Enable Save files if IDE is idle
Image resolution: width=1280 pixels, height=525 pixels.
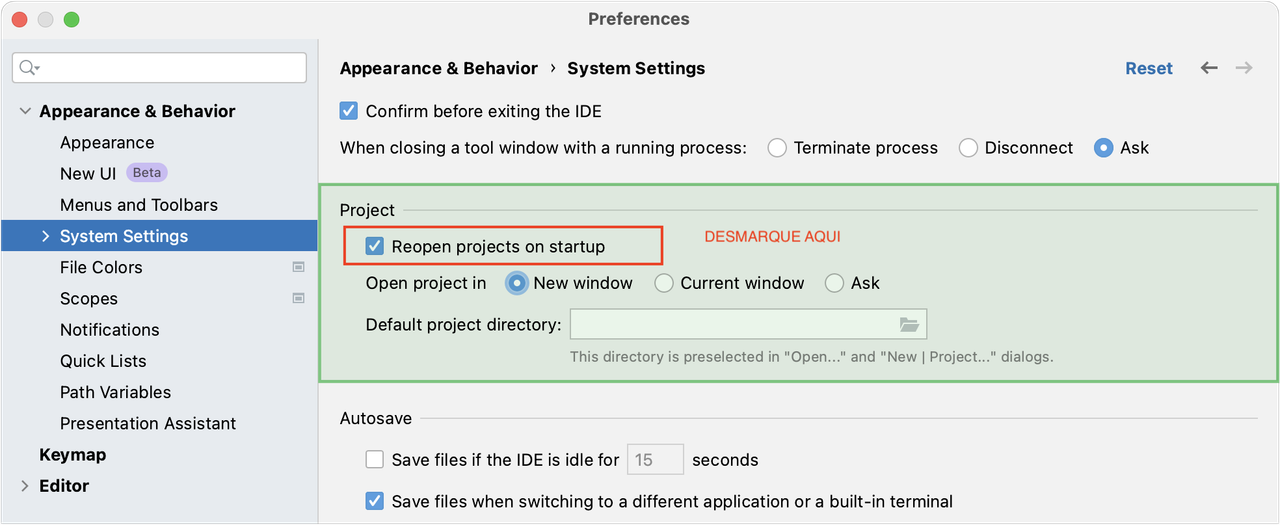pos(375,460)
